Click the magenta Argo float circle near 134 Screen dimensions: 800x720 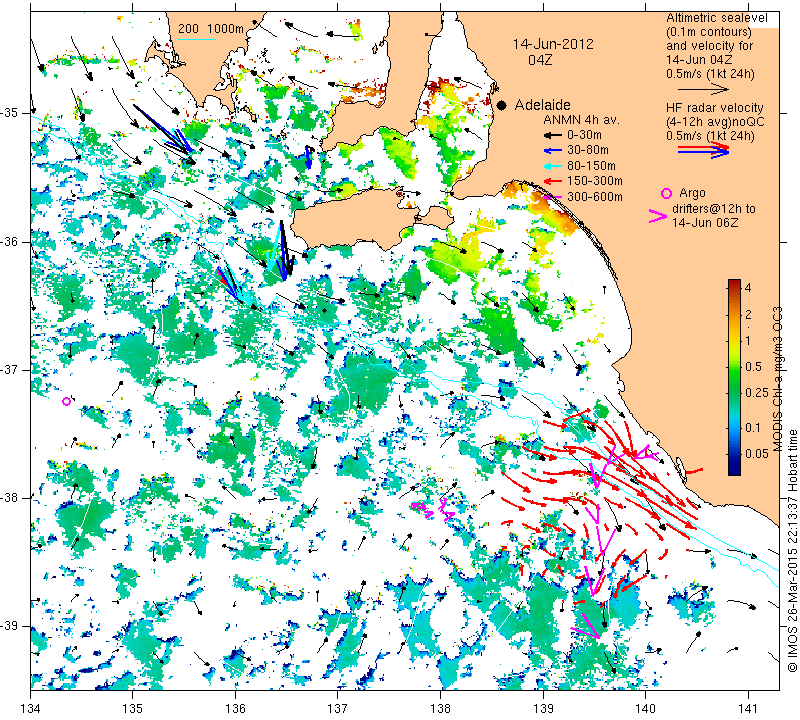click(66, 402)
